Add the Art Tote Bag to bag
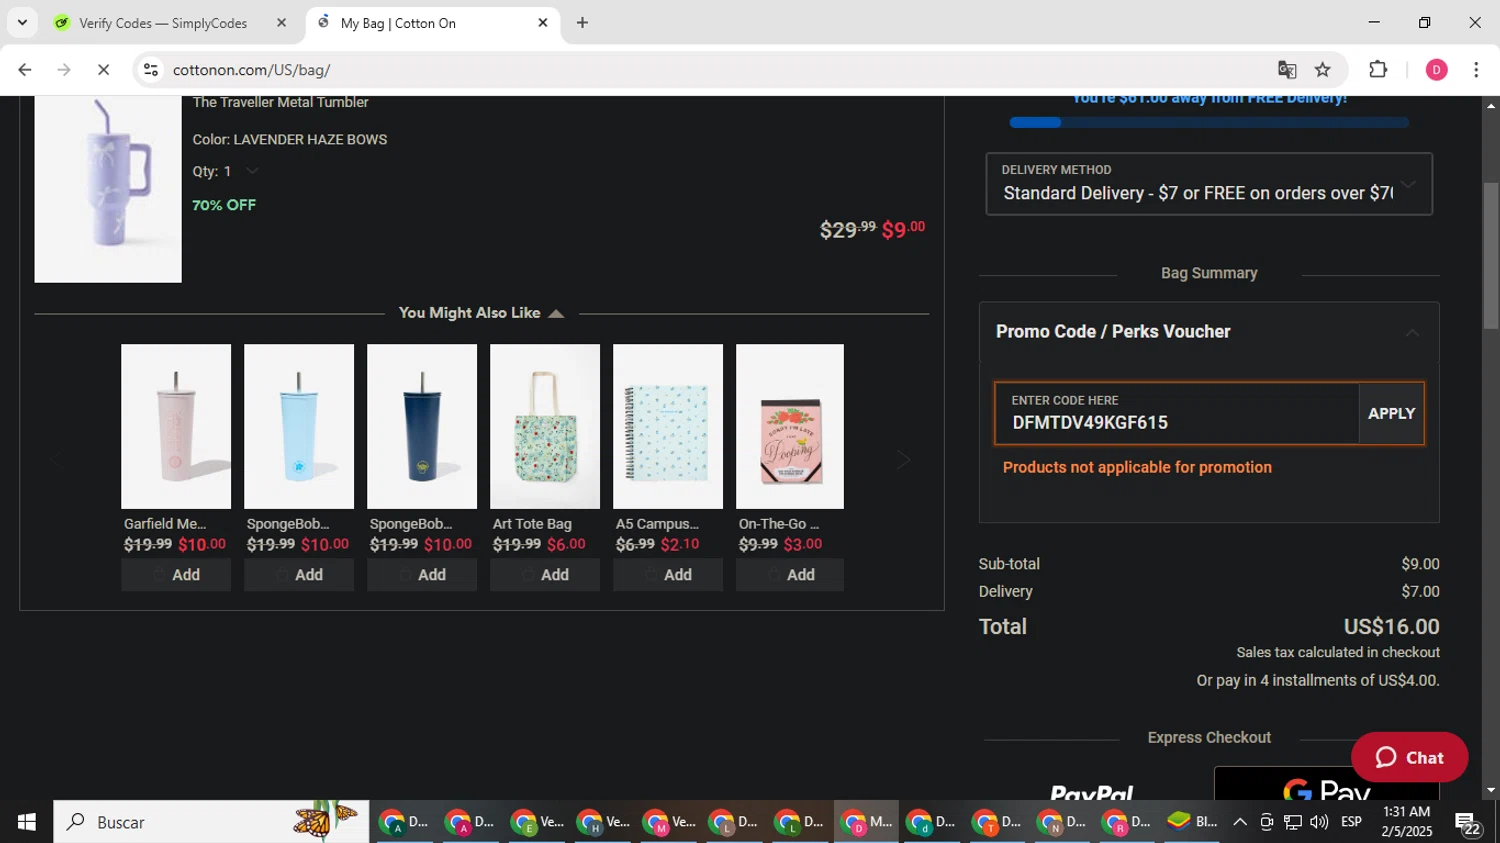 pyautogui.click(x=545, y=575)
